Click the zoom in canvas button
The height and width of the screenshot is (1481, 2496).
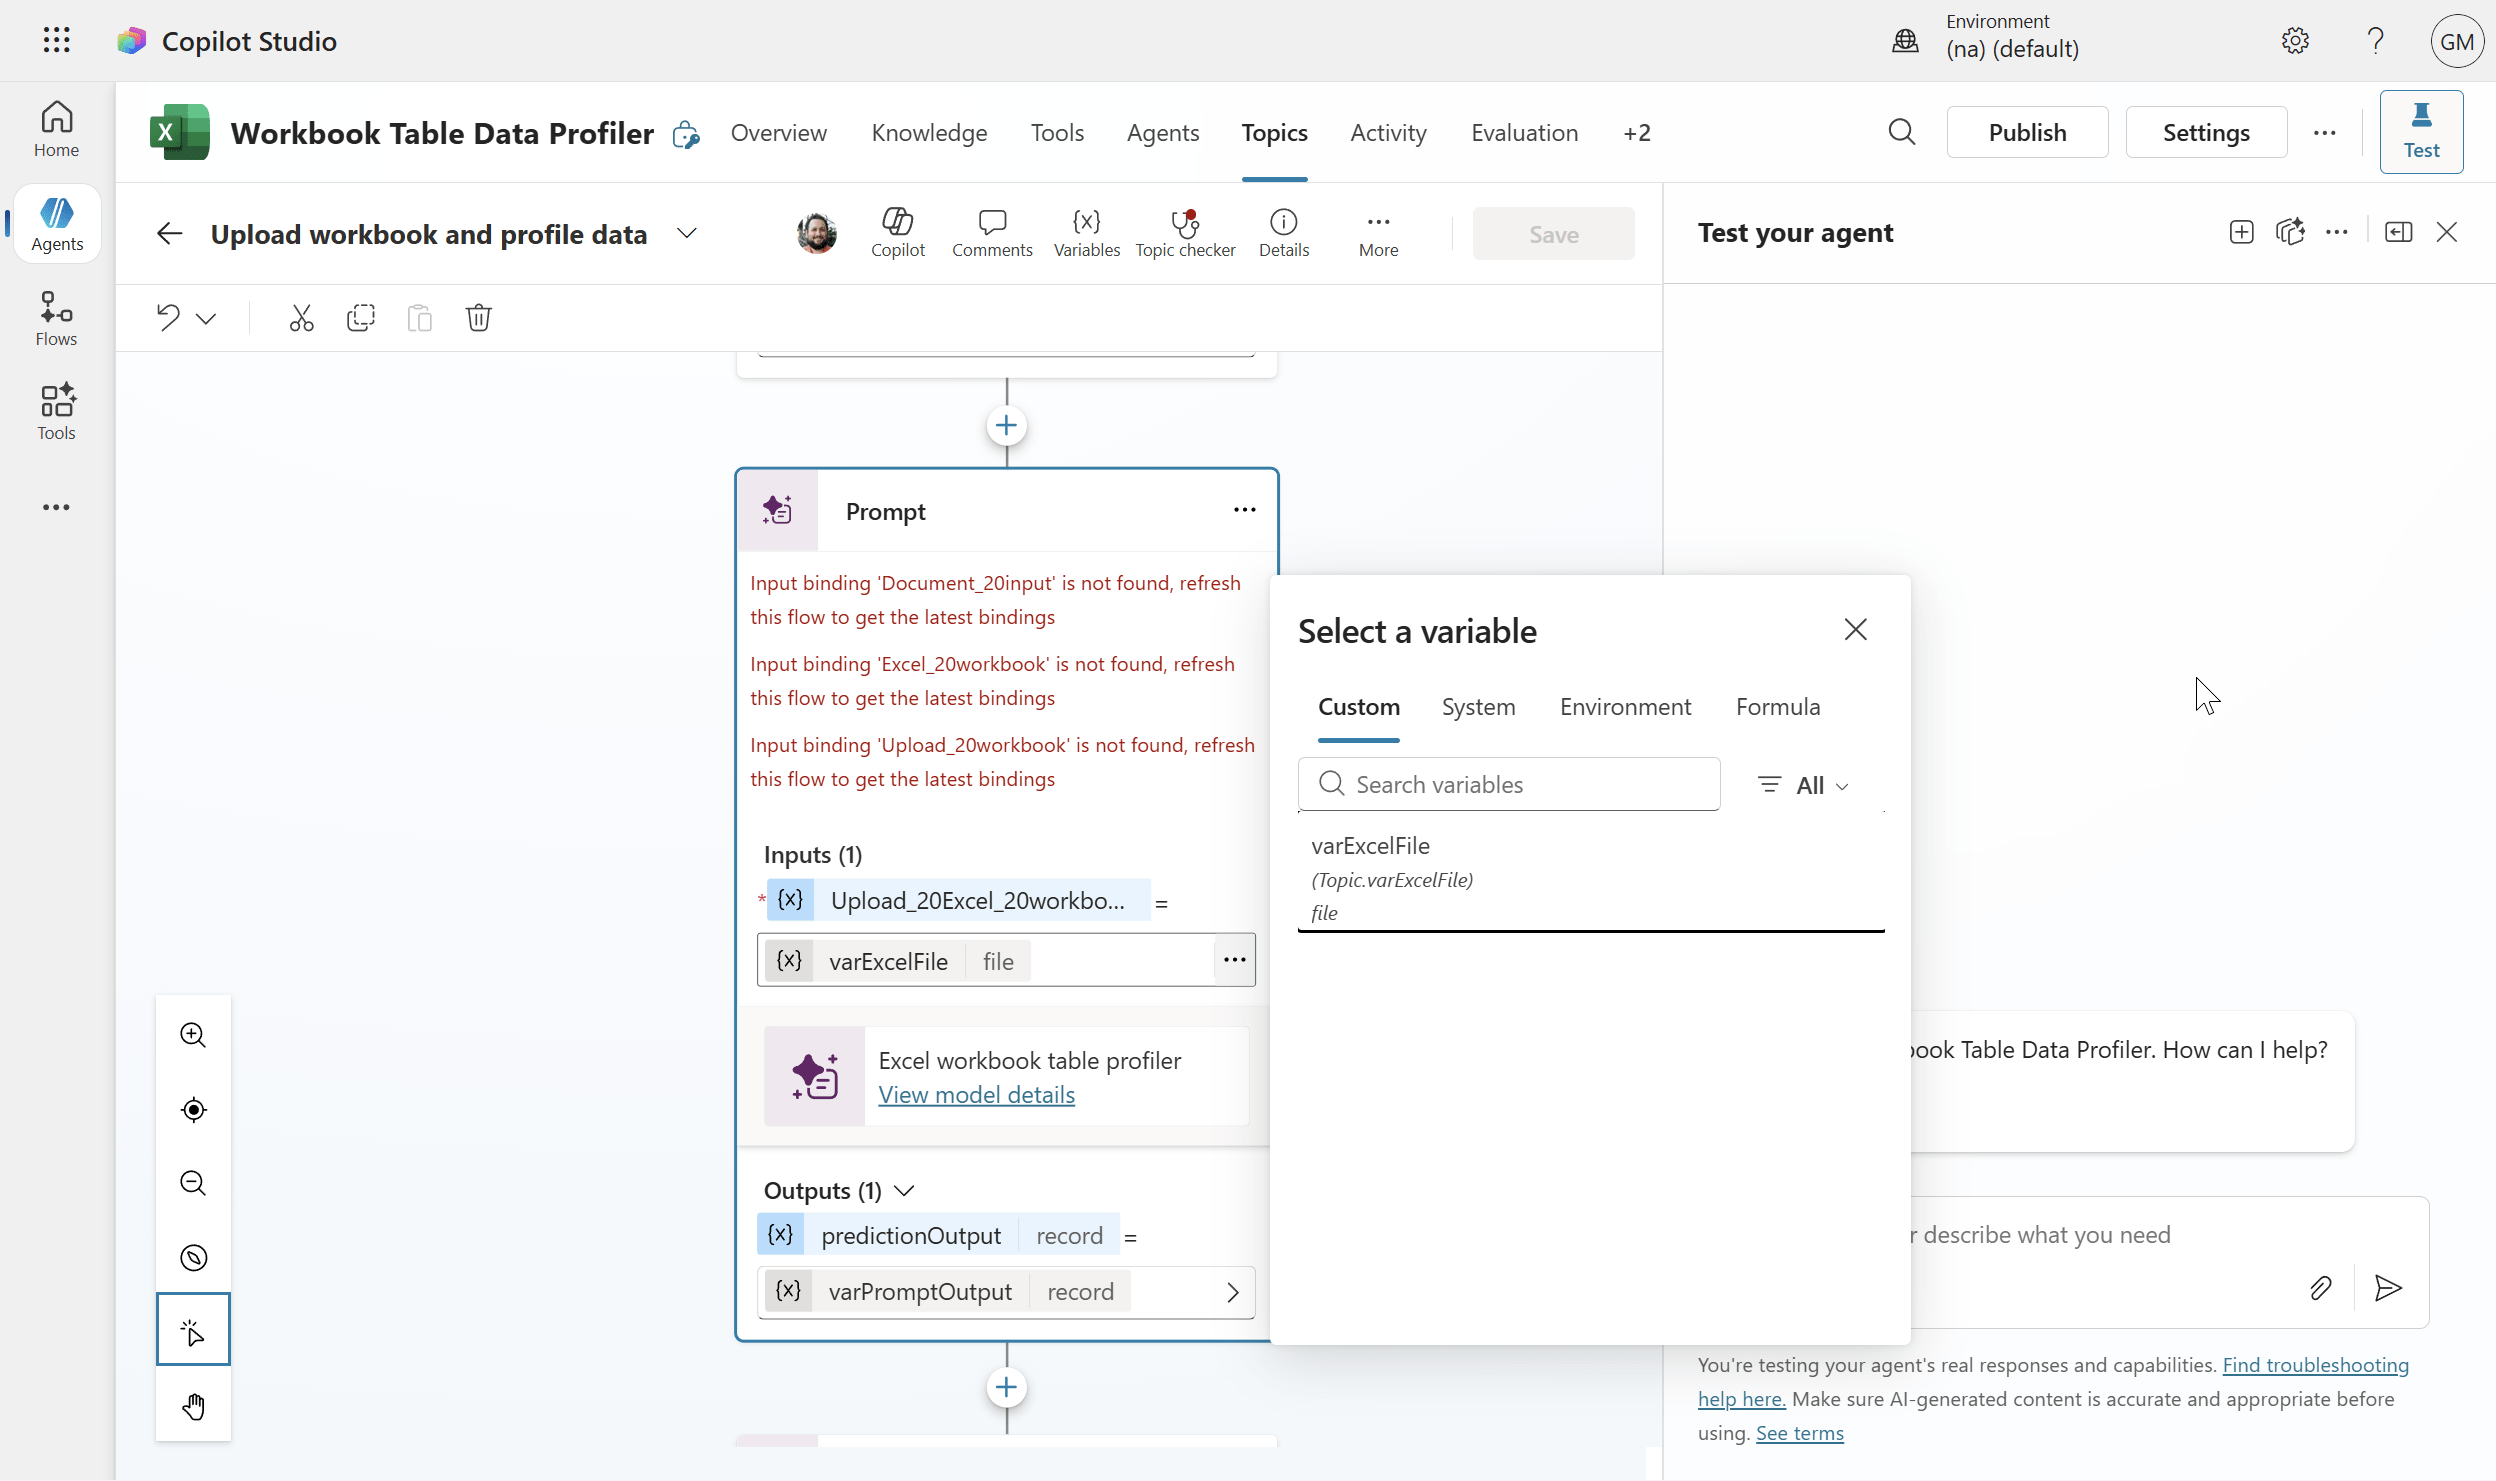193,1035
